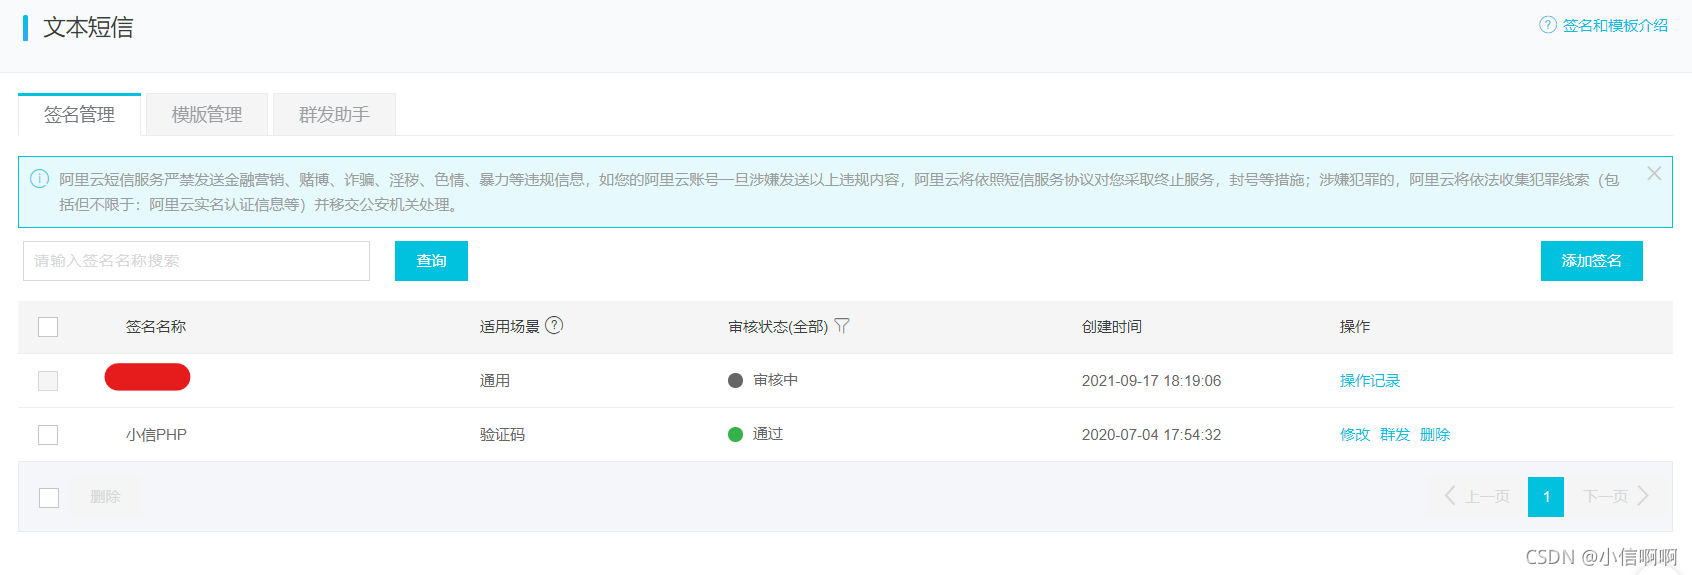Click the 审核中 status text
1692x575 pixels.
775,380
